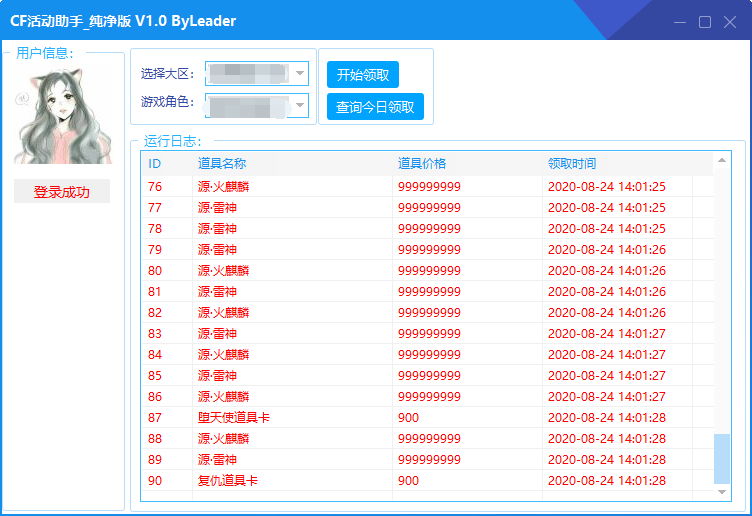The width and height of the screenshot is (752, 516).
Task: Click the 登录成功 status button
Action: [x=62, y=192]
